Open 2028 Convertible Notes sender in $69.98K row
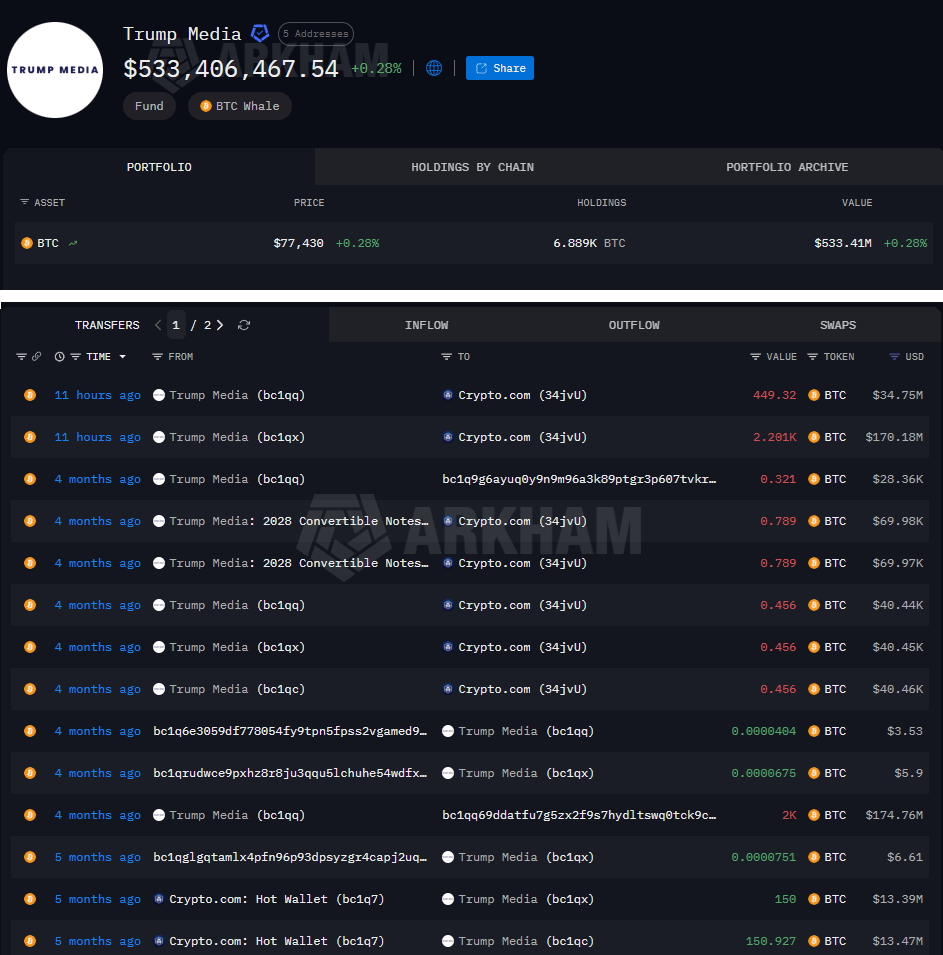The height and width of the screenshot is (955, 943). pos(298,521)
